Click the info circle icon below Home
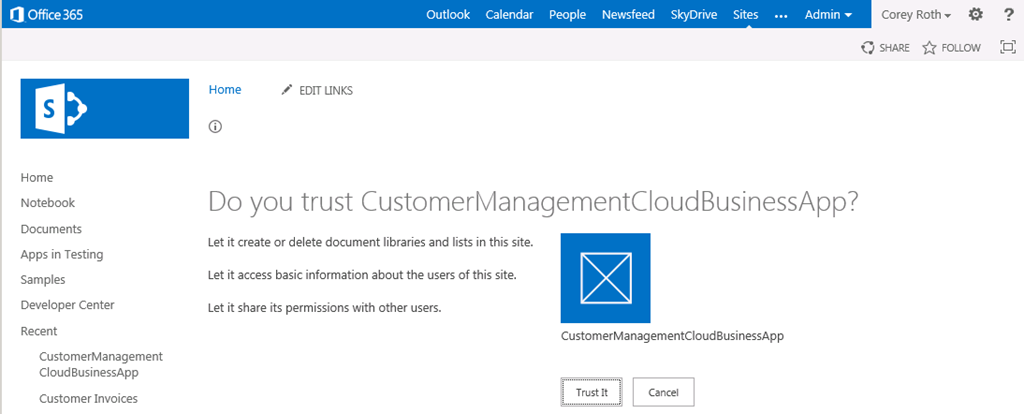Viewport: 1024px width, 414px height. (216, 127)
